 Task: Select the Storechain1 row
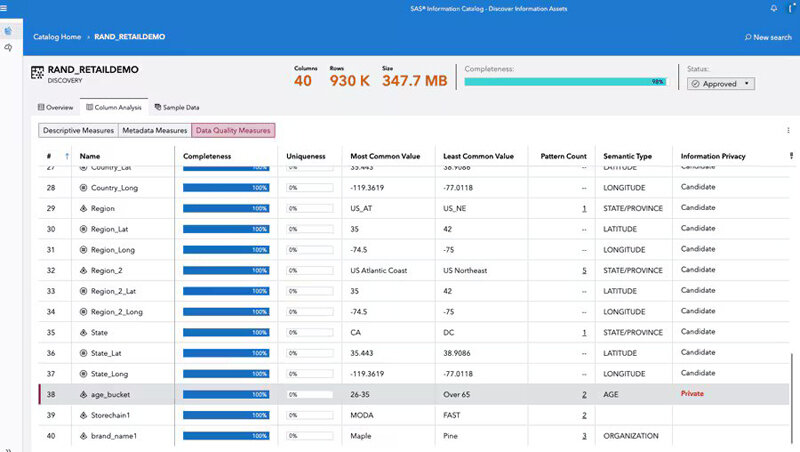click(414, 415)
